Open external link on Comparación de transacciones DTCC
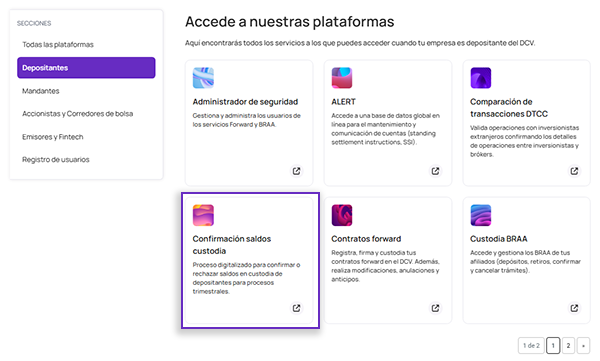Screen dimensions: 600x361 tap(574, 171)
